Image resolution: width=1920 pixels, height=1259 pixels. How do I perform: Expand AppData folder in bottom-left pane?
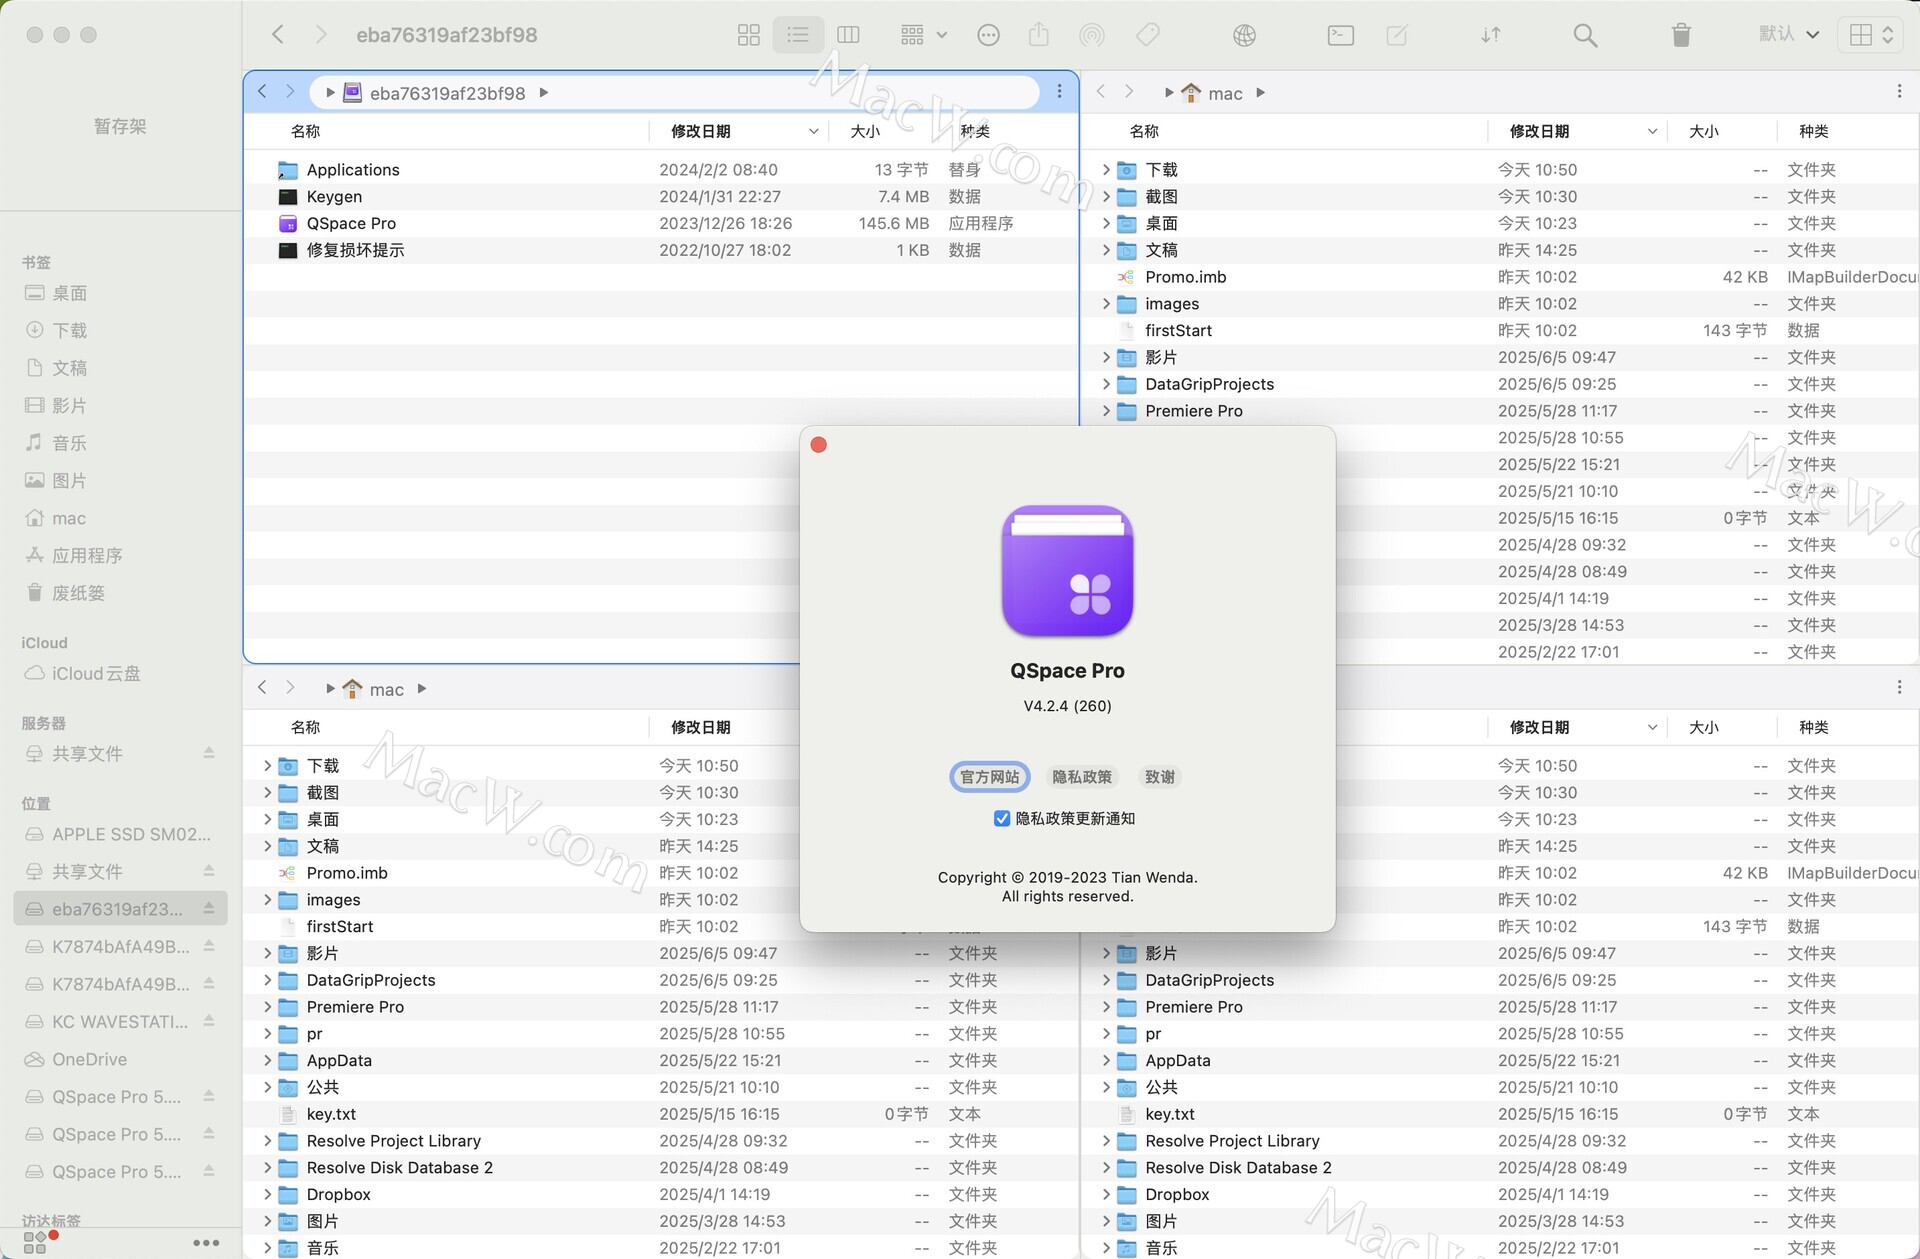(267, 1060)
